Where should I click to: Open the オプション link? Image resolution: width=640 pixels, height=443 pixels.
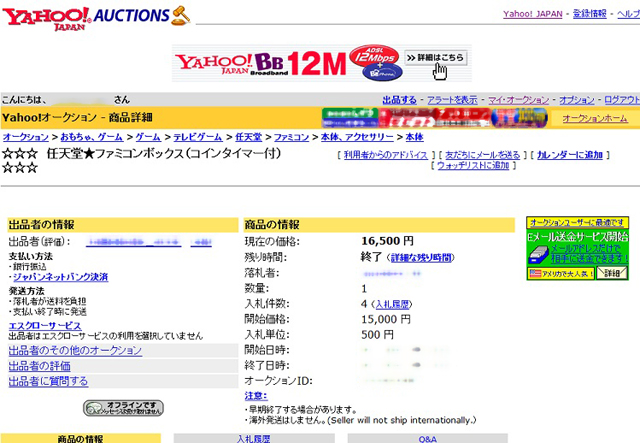point(576,100)
